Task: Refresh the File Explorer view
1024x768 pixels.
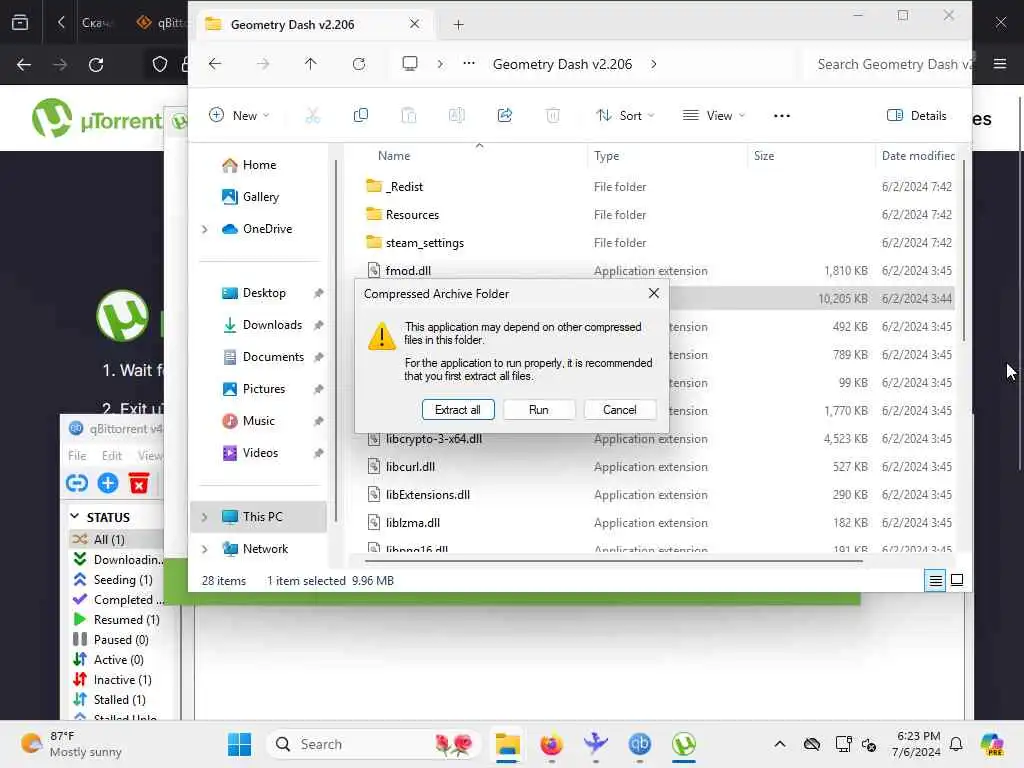Action: [x=359, y=64]
